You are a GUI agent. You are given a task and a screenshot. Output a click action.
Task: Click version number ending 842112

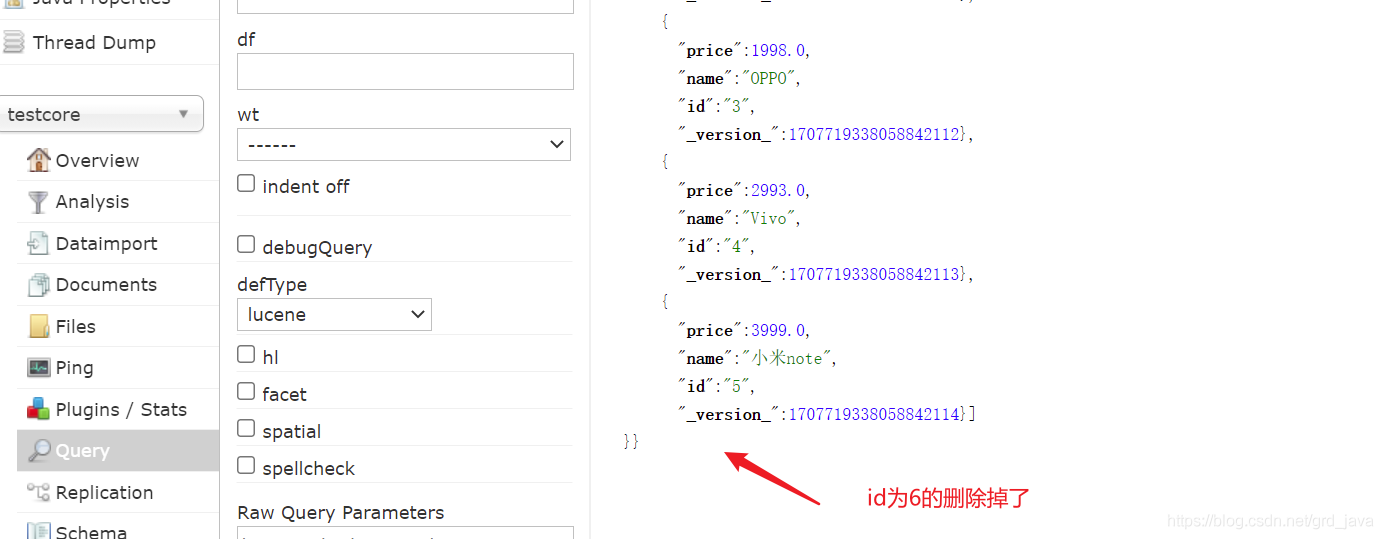[x=874, y=134]
